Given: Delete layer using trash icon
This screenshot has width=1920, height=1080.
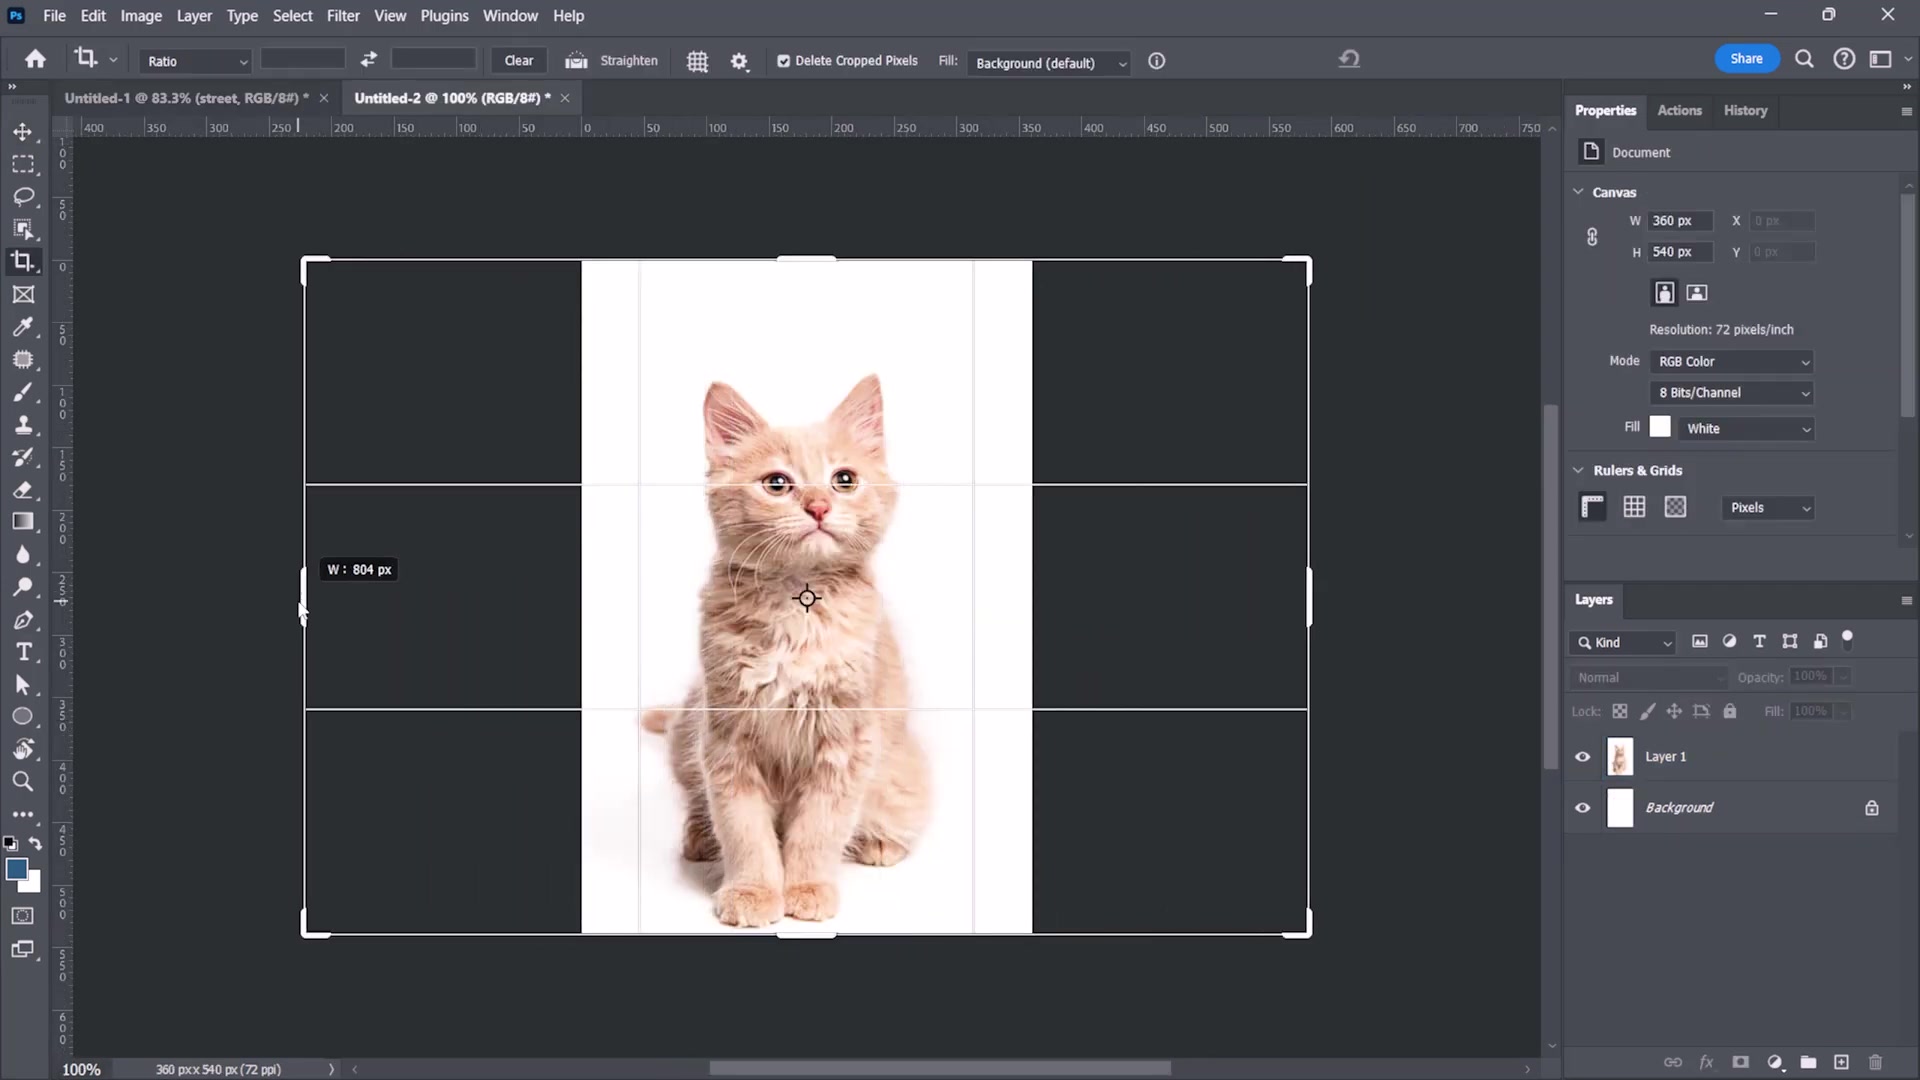Looking at the screenshot, I should coord(1875,1062).
